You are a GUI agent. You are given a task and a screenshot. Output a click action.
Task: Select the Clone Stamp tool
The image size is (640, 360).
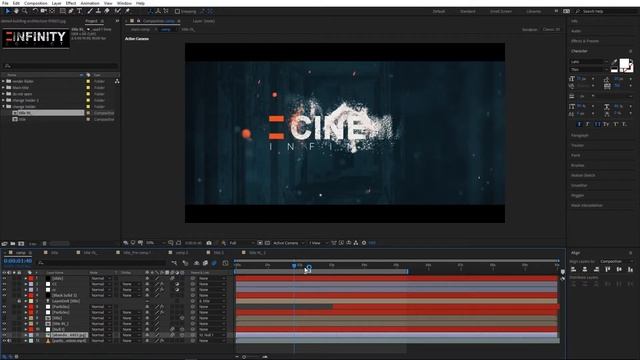(x=98, y=11)
